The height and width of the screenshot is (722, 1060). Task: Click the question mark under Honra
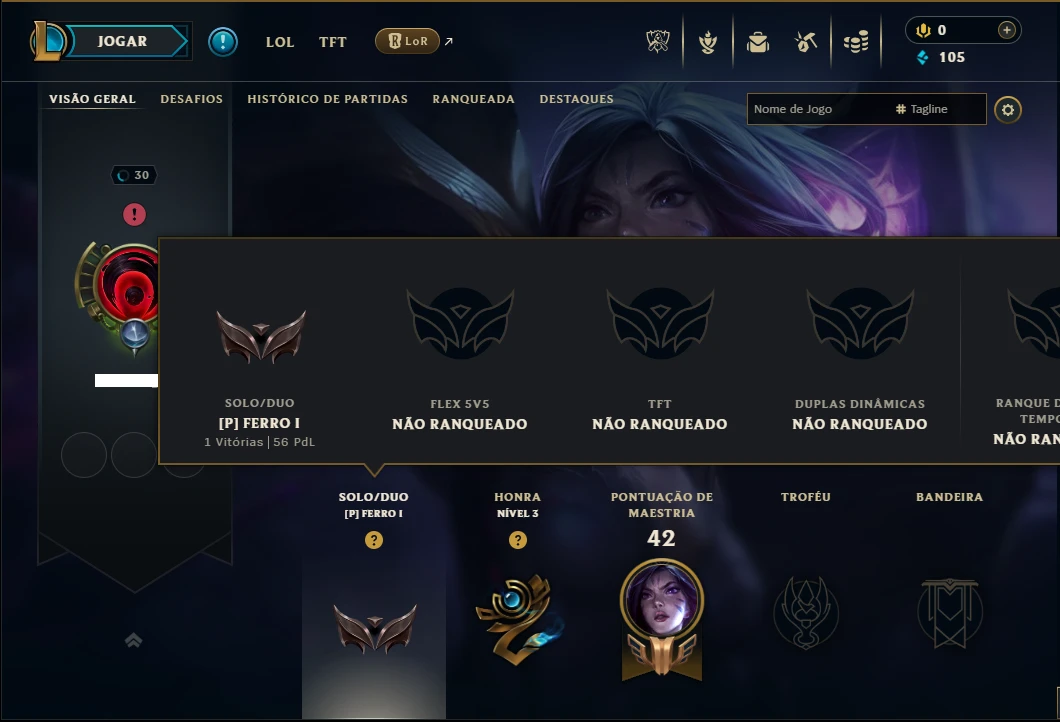(x=518, y=540)
